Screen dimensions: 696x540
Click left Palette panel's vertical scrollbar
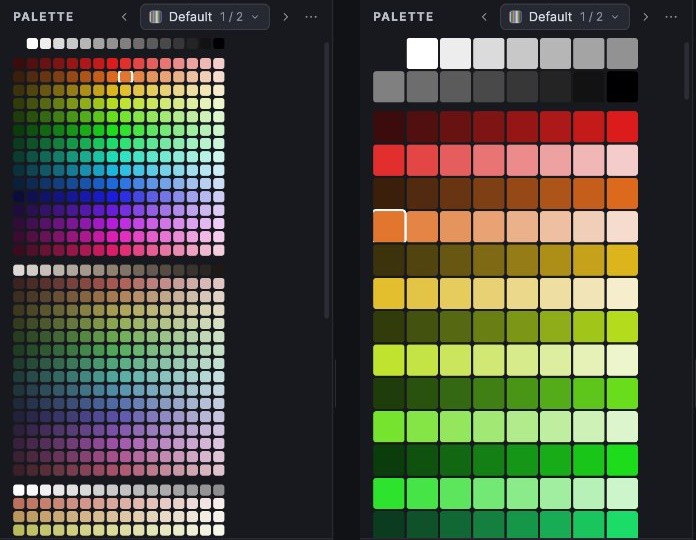pyautogui.click(x=327, y=180)
